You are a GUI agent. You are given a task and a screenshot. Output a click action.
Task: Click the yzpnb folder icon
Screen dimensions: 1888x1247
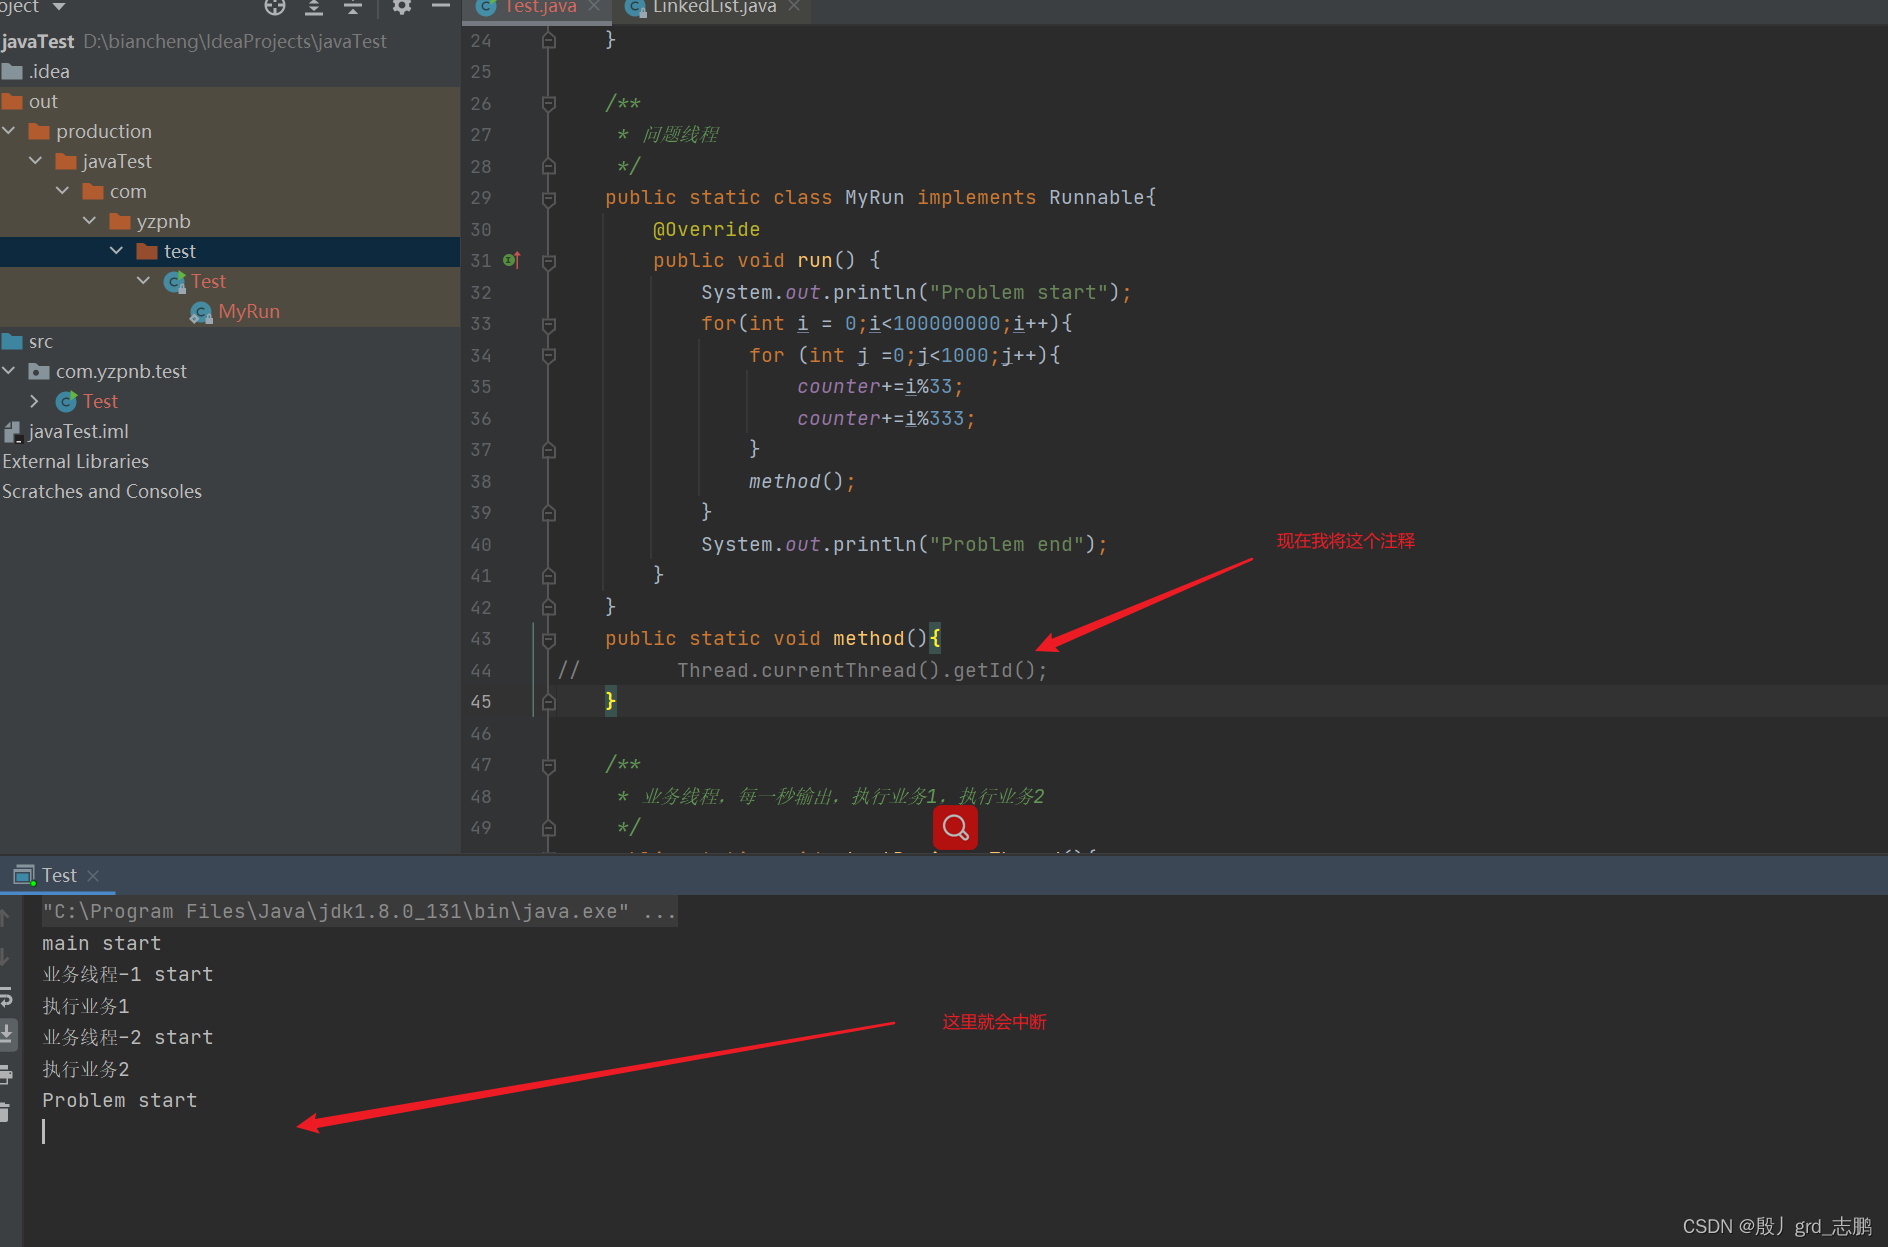[120, 221]
